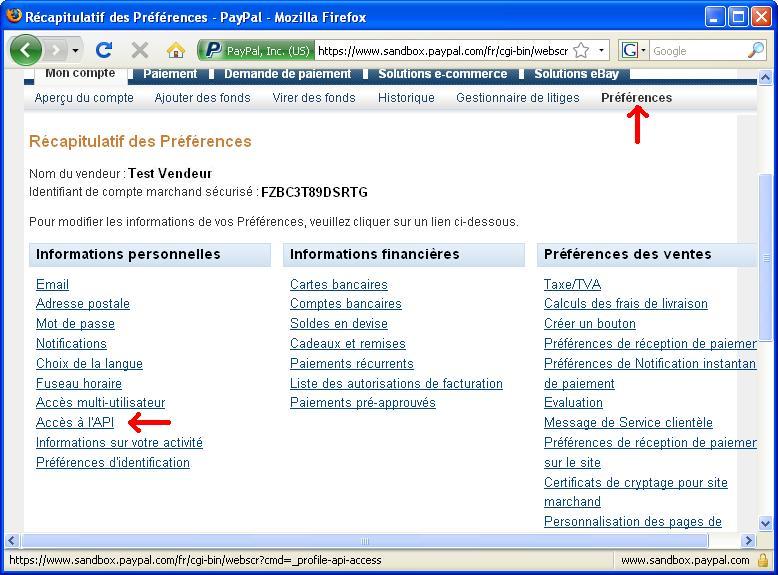778x575 pixels.
Task: Select Ajouter des fonds submenu
Action: [x=202, y=98]
